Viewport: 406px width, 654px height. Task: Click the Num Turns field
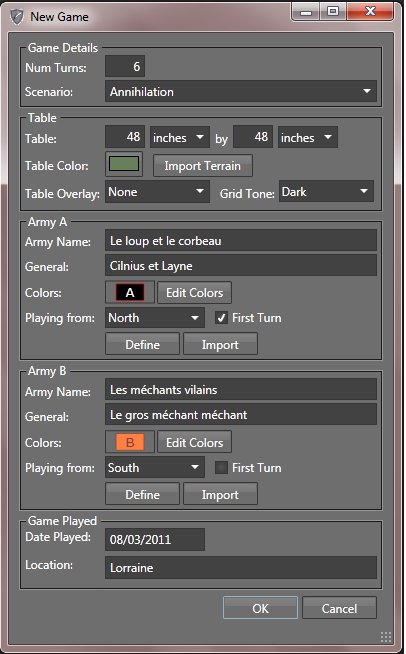[x=125, y=66]
